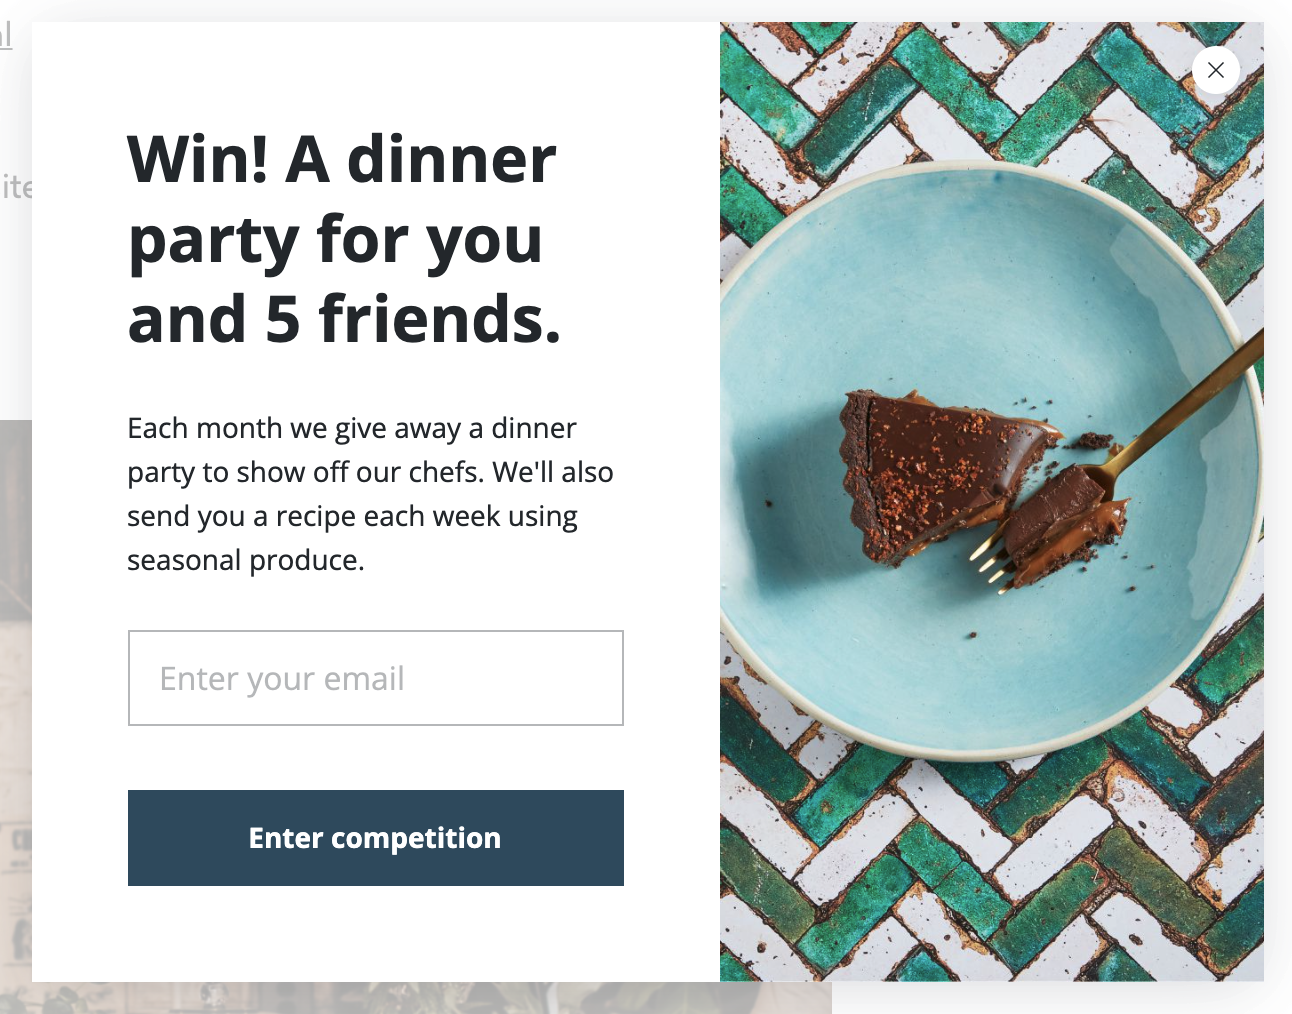
Task: Click the "Each month we give away" text
Action: click(295, 428)
